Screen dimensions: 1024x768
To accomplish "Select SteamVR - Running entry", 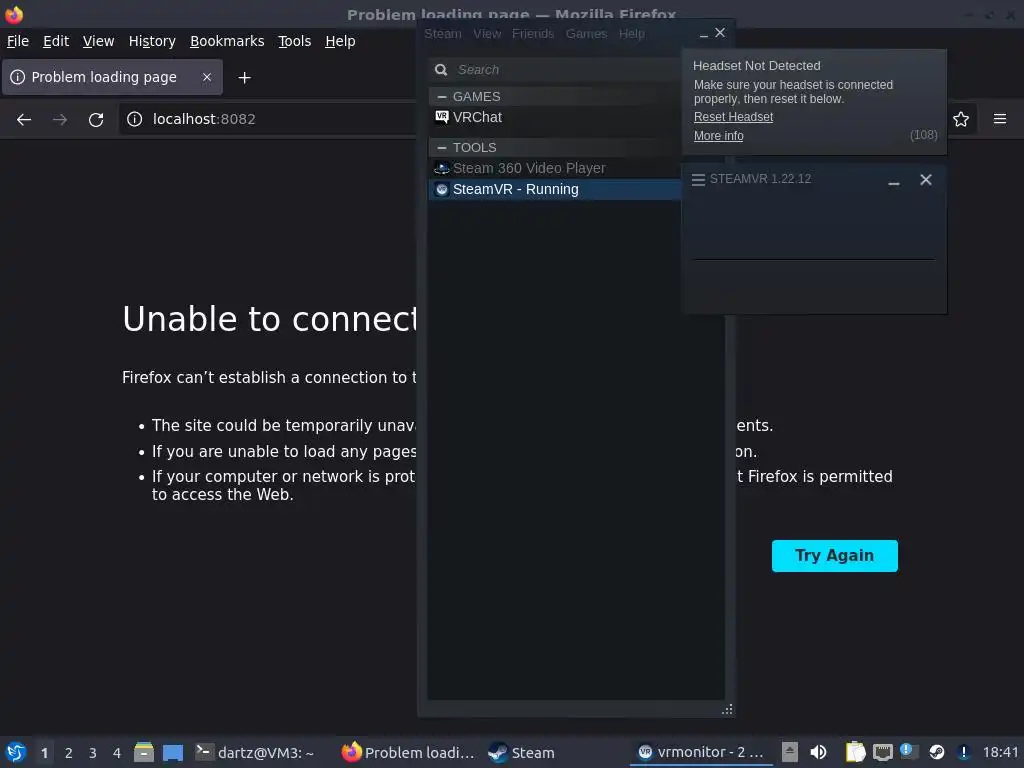I will coord(554,189).
